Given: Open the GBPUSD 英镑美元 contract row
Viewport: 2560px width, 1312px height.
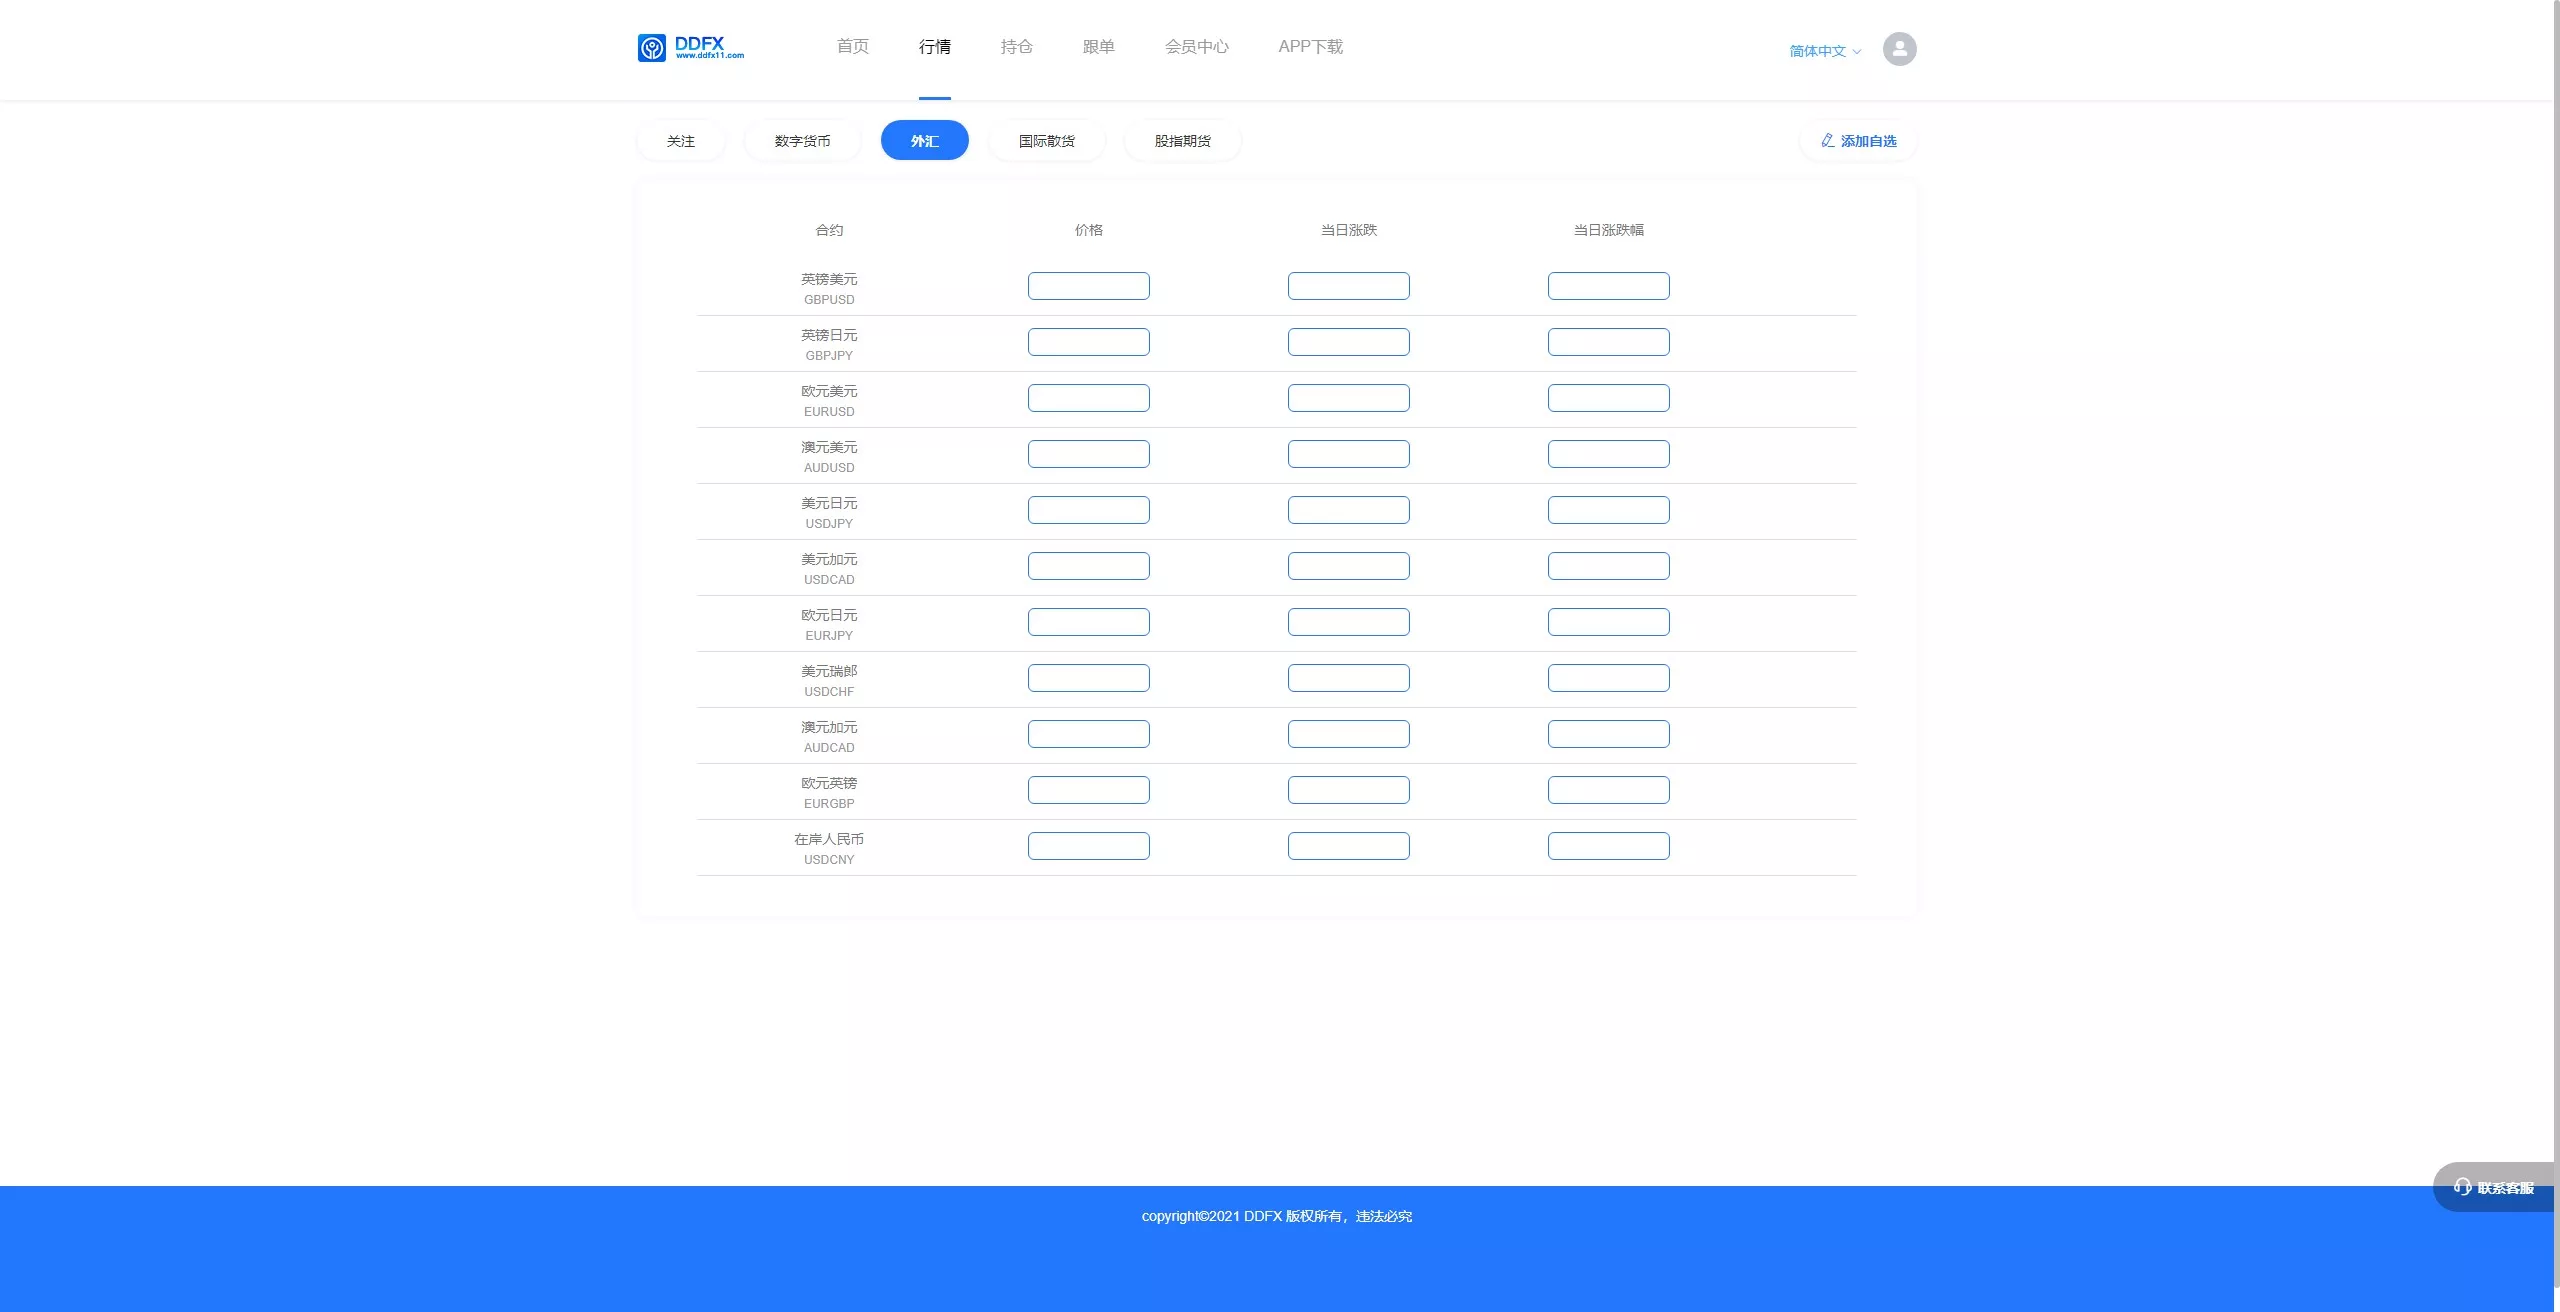Looking at the screenshot, I should click(x=829, y=288).
